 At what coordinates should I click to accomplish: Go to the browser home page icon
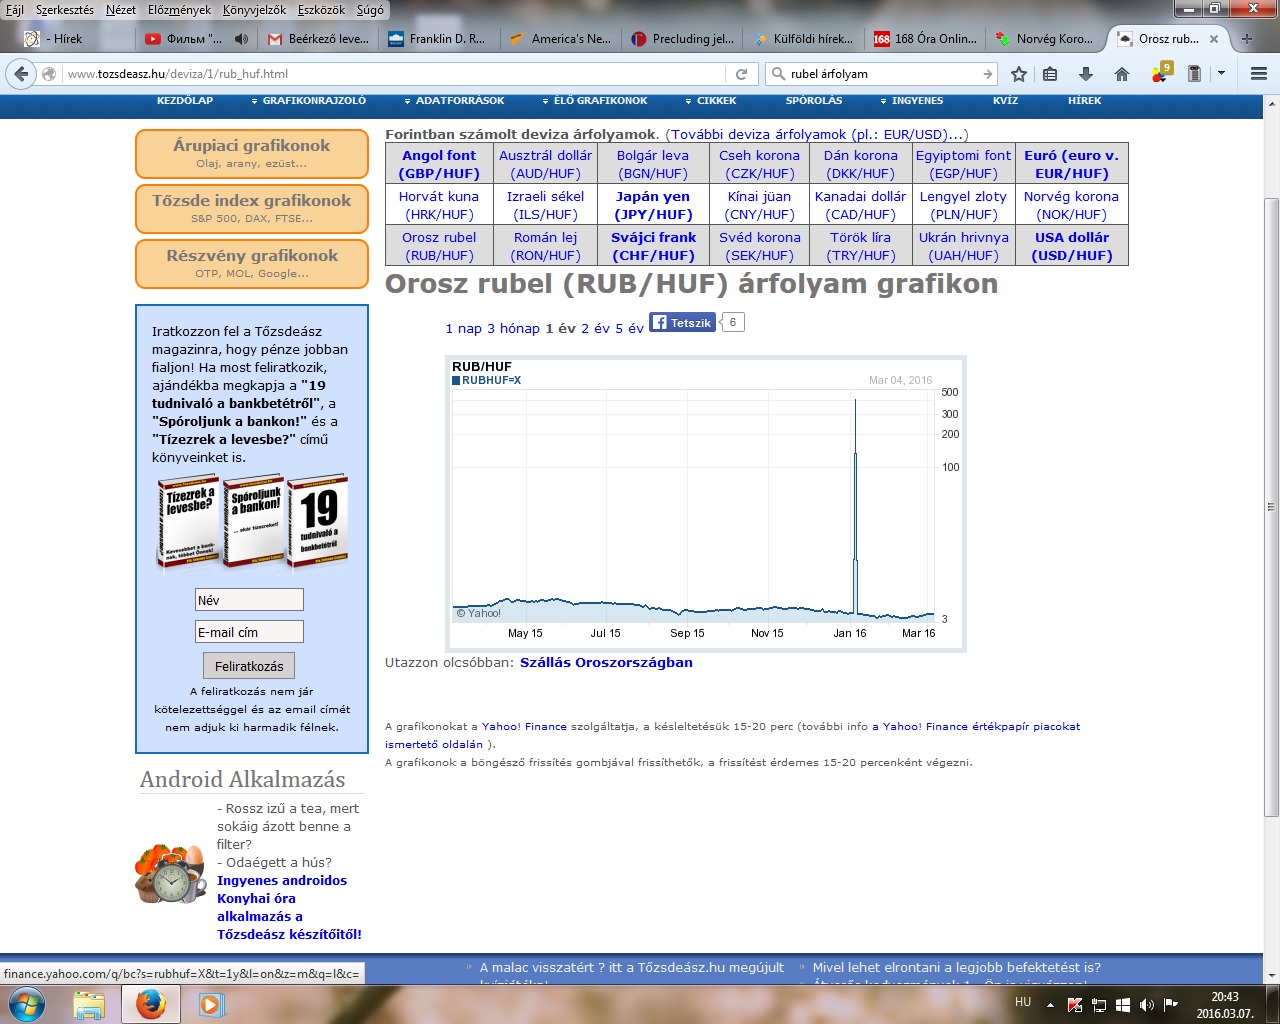point(1122,74)
